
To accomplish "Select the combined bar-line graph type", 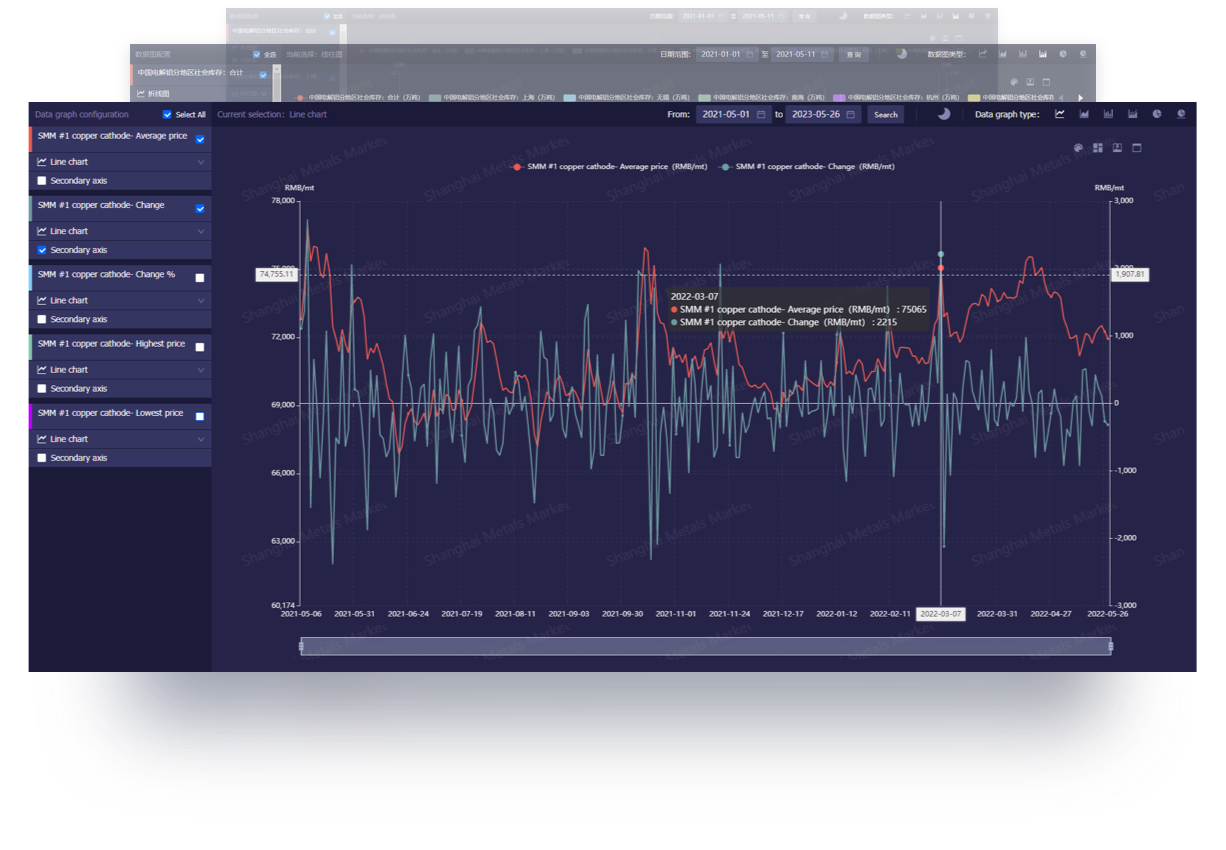I will click(1132, 113).
